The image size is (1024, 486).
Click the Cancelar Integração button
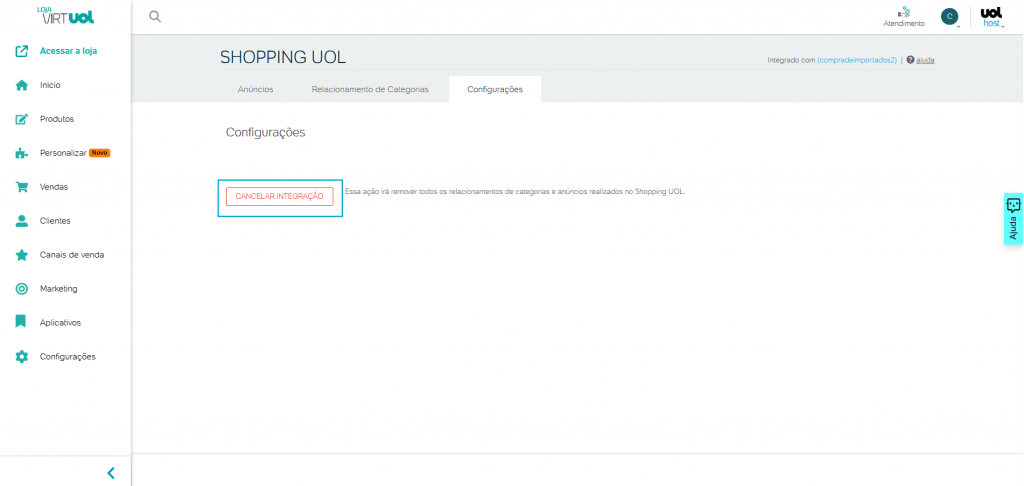280,197
